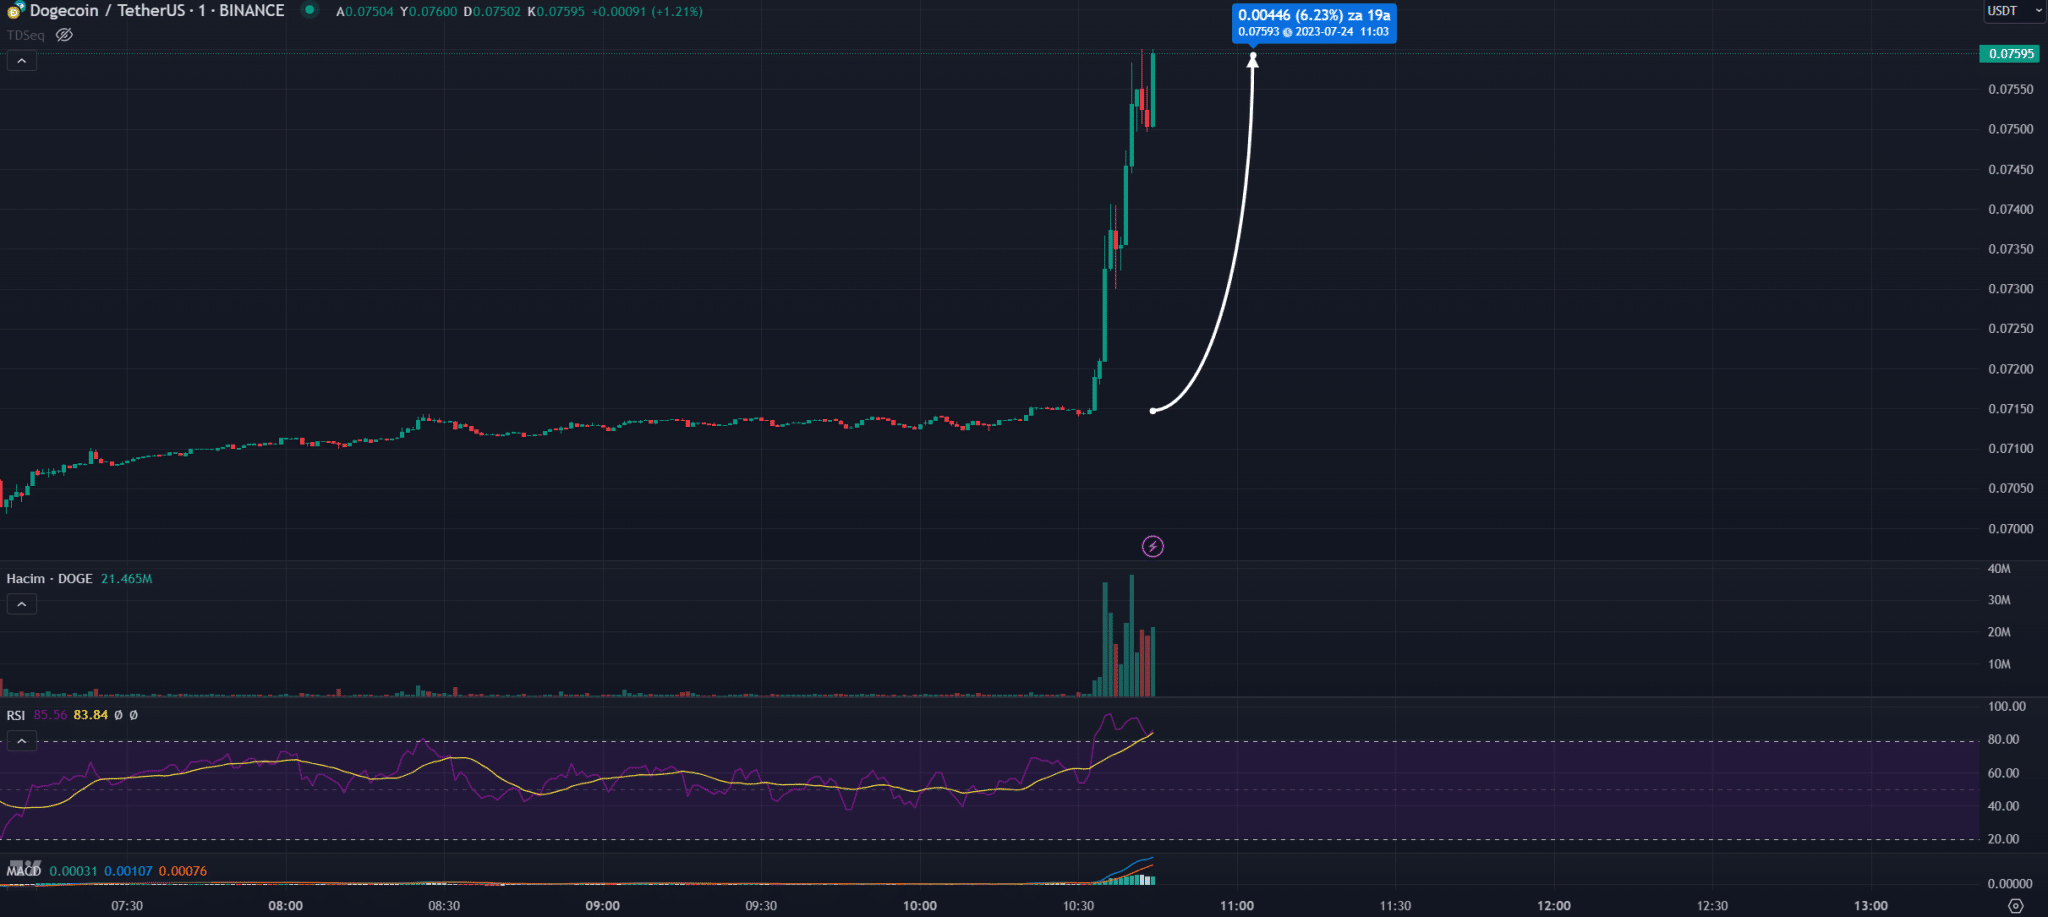
Task: Select the Hacim DOGE volume label
Action: (x=49, y=579)
